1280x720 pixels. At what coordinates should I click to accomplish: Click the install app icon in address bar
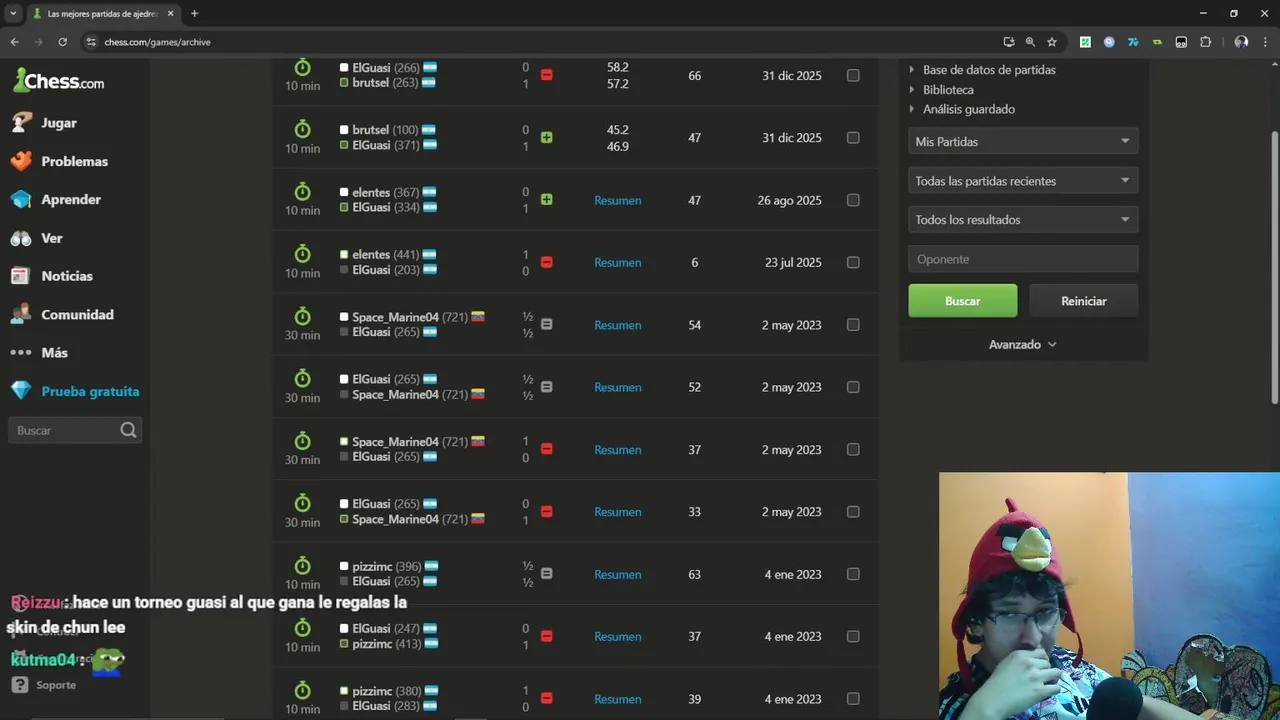1009,42
